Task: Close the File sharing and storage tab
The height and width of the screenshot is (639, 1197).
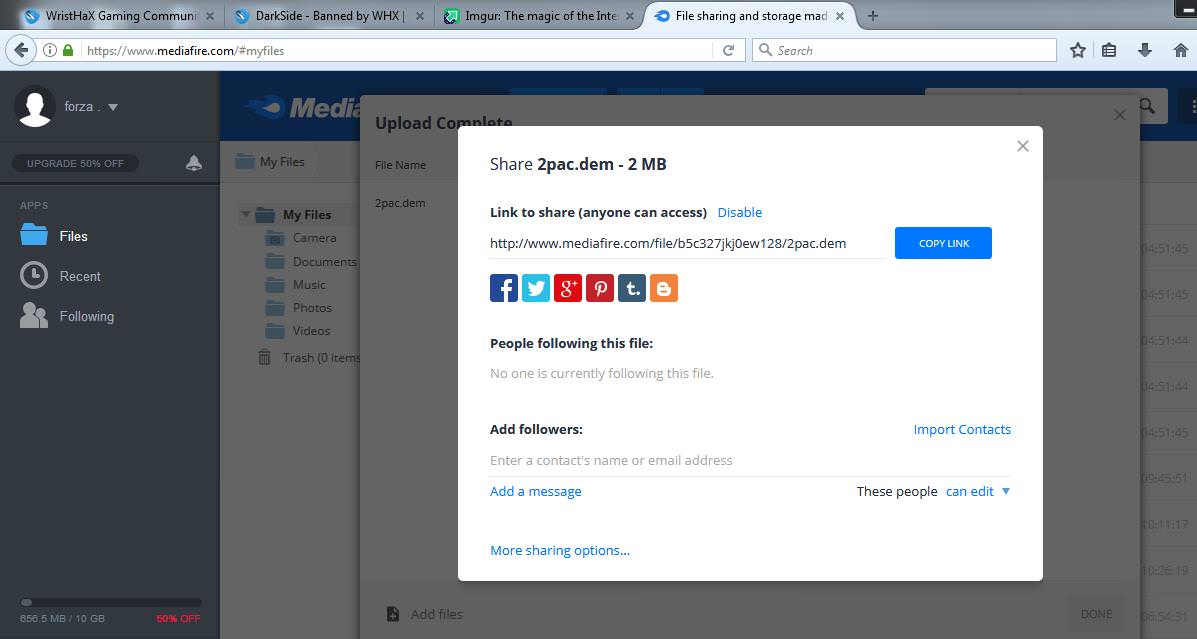Action: (x=840, y=16)
